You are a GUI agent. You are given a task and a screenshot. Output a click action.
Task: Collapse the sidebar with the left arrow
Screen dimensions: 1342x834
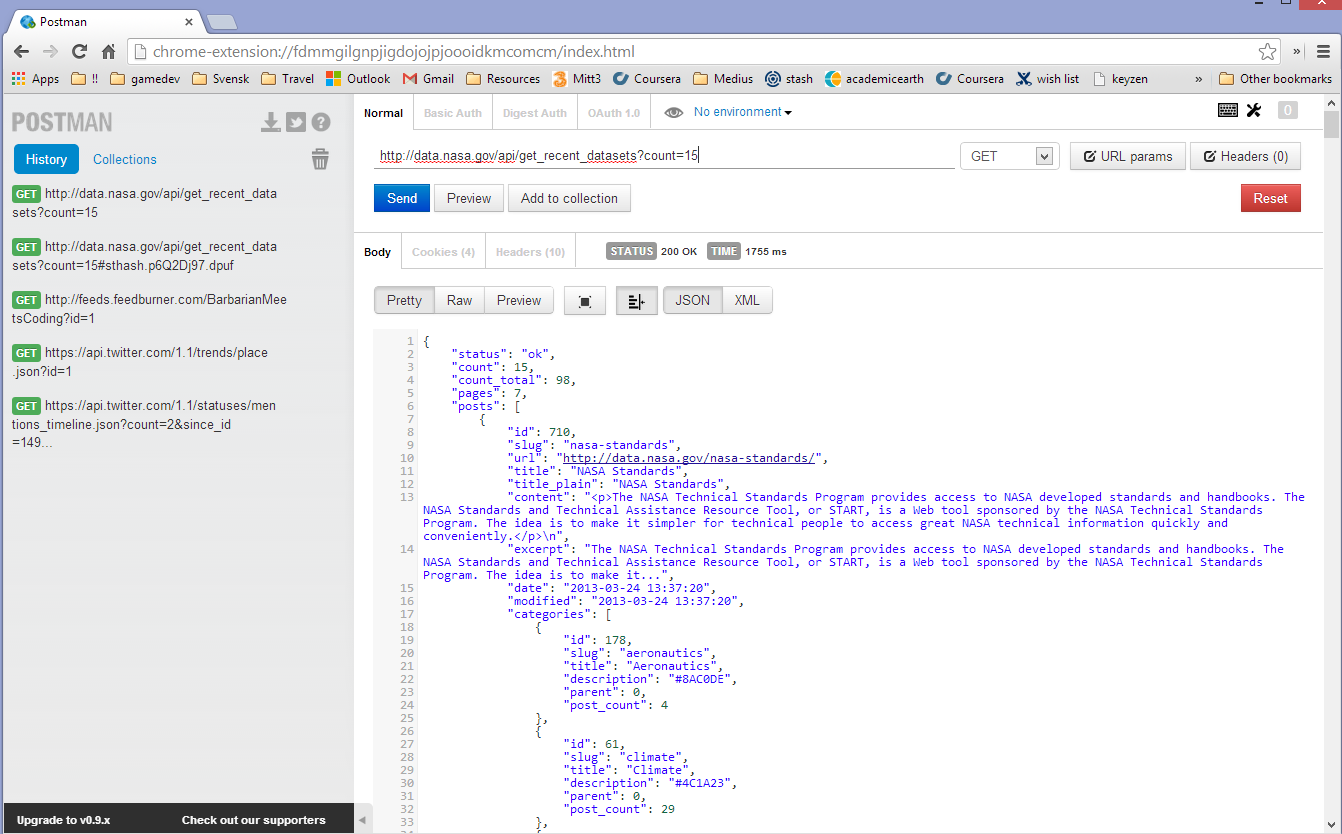pyautogui.click(x=362, y=820)
